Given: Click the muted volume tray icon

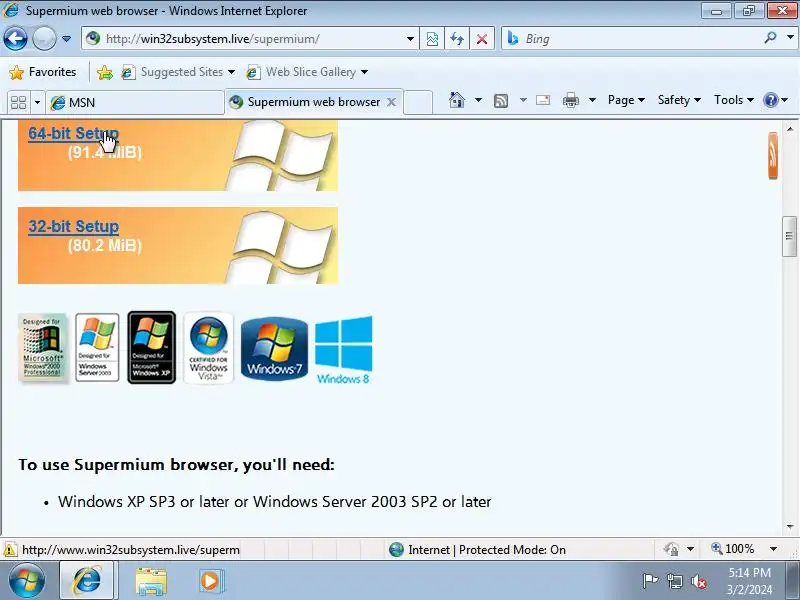Looking at the screenshot, I should pos(698,581).
